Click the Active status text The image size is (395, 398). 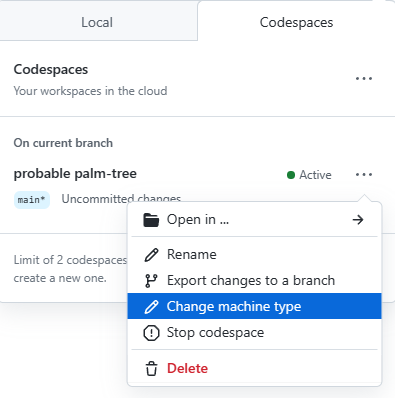coord(315,175)
